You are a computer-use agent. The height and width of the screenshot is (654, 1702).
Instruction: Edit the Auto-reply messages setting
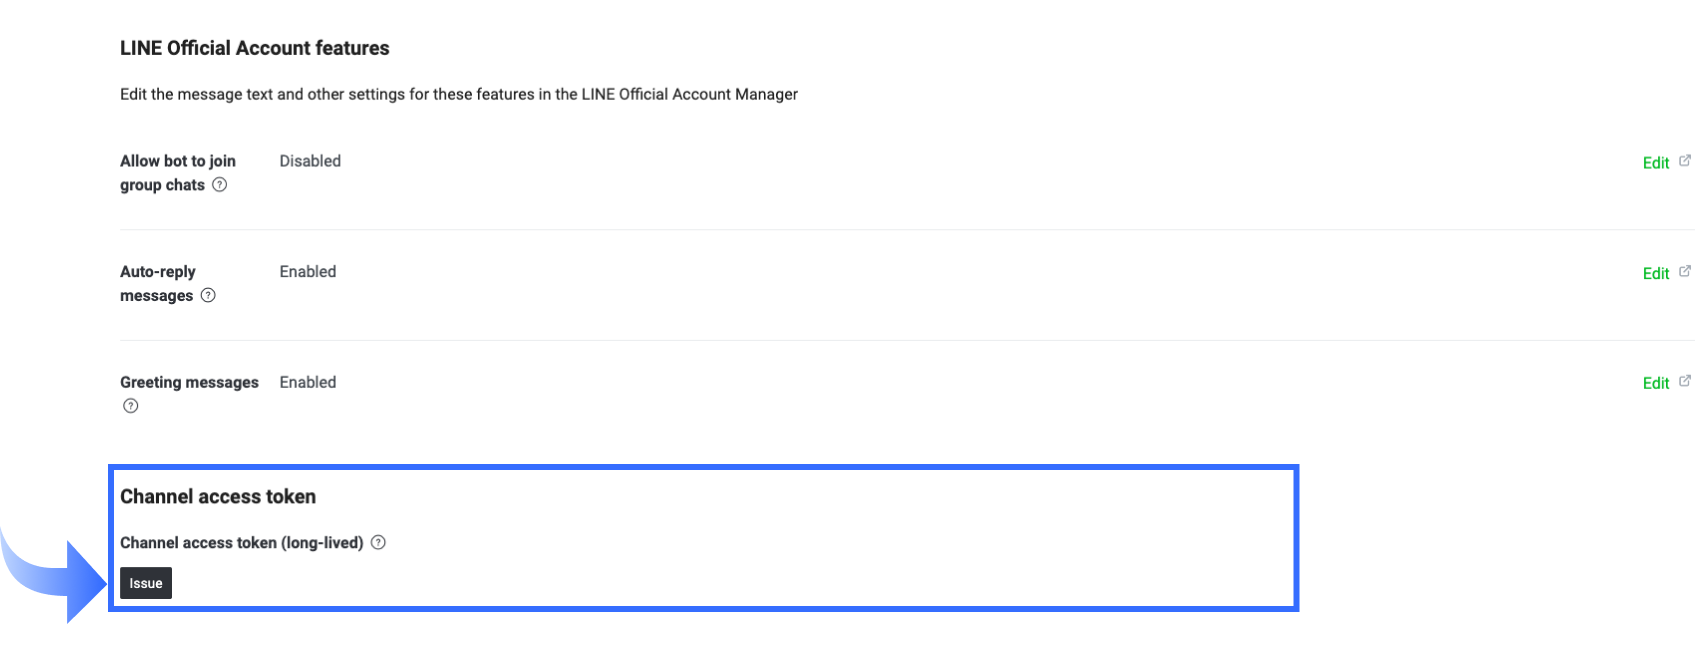tap(1656, 274)
